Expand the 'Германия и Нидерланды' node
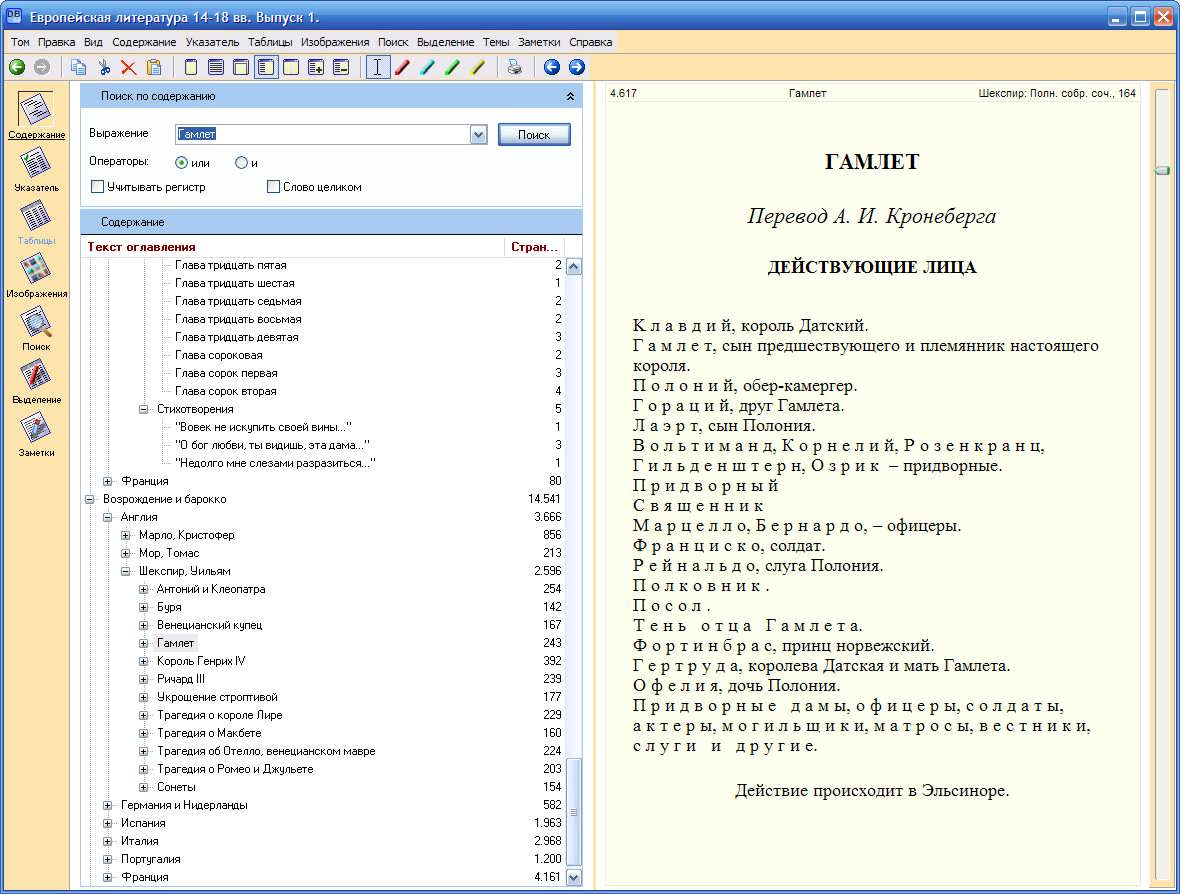Screen dimensions: 1180x894 click(108, 805)
